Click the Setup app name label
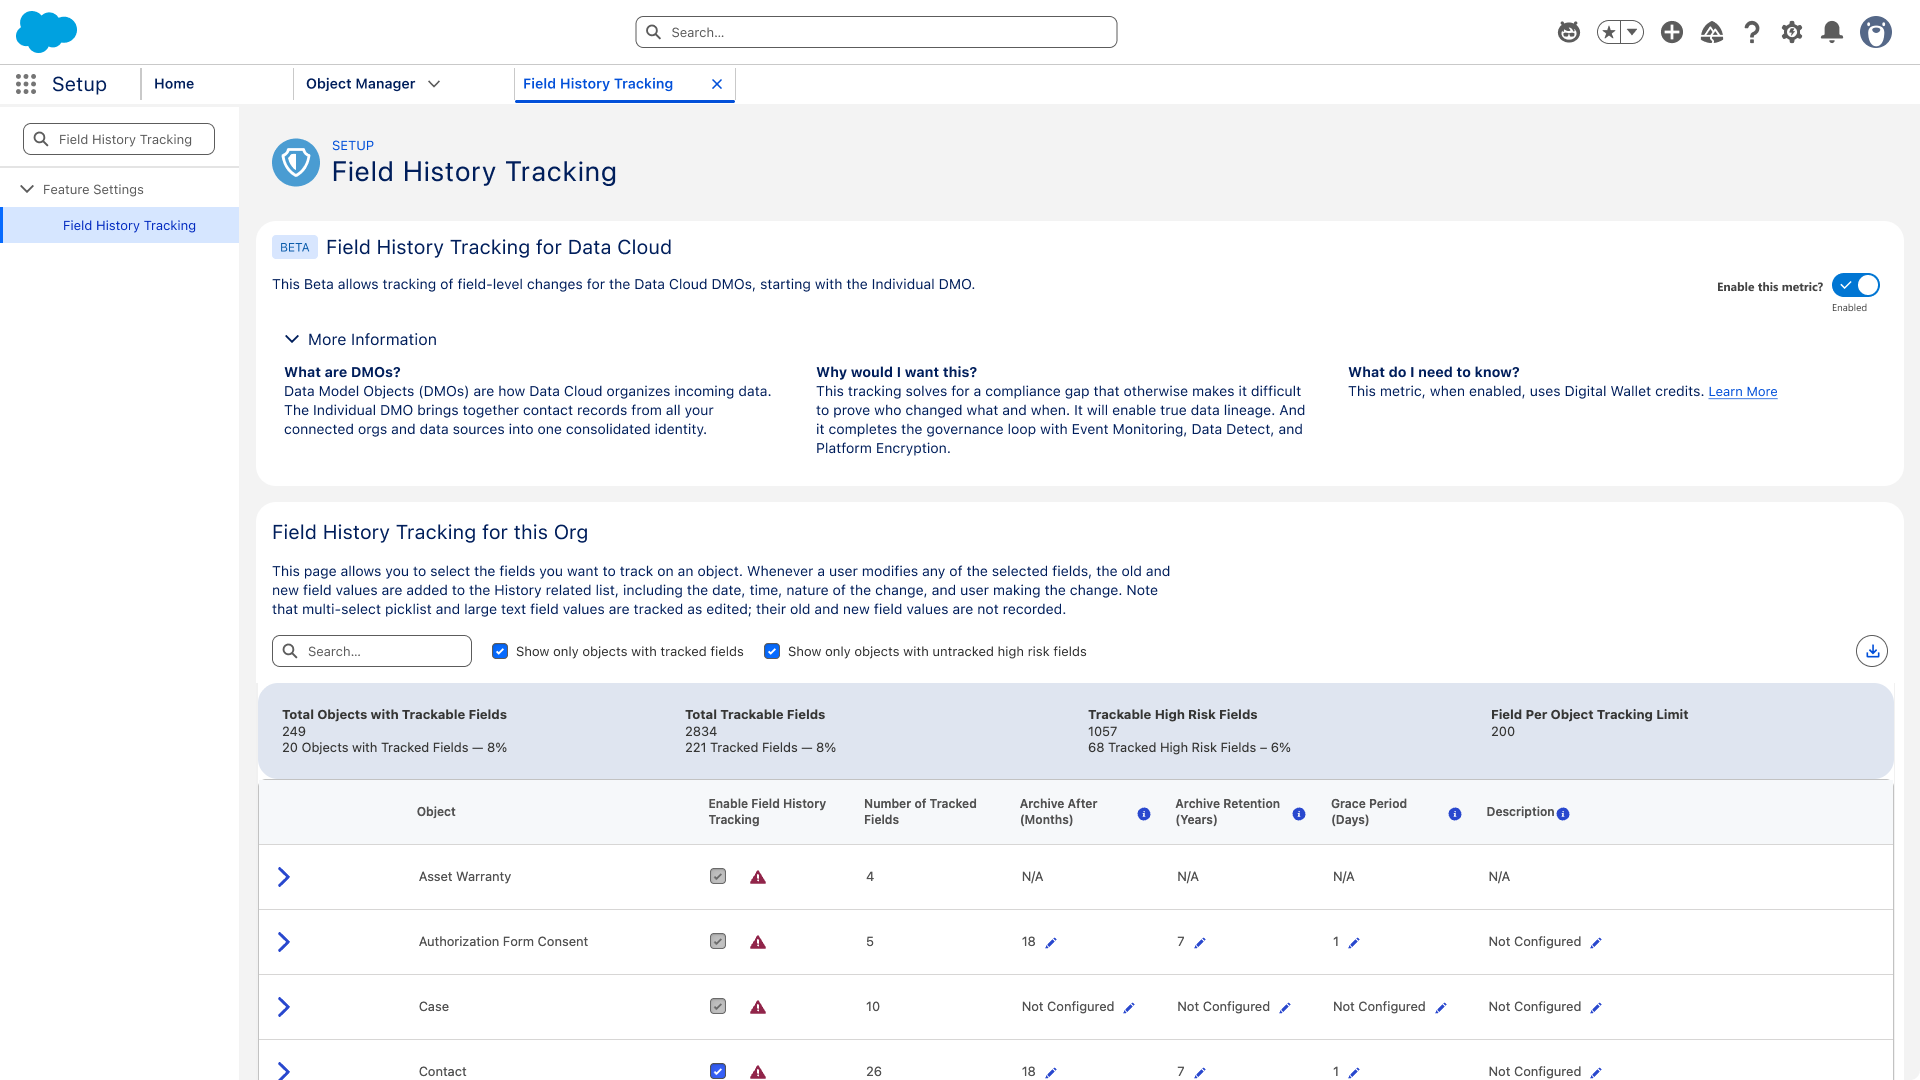Screen dimensions: 1920x1080 coord(79,84)
